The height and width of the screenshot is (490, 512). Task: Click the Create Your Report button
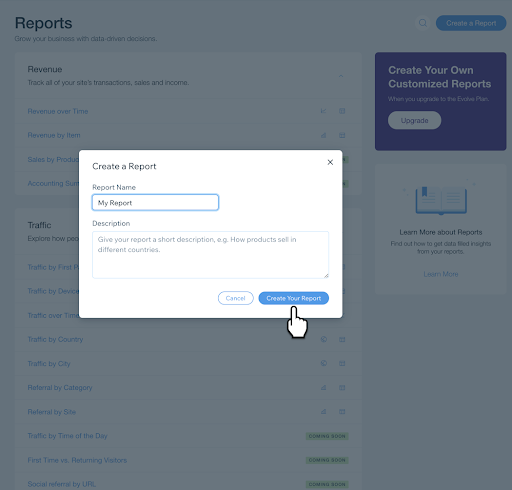click(x=294, y=298)
